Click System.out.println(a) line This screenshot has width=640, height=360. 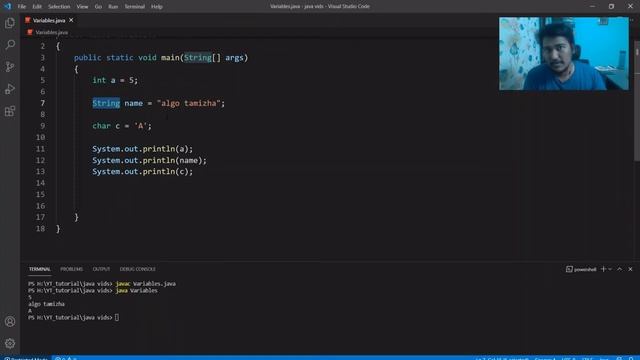(x=142, y=149)
